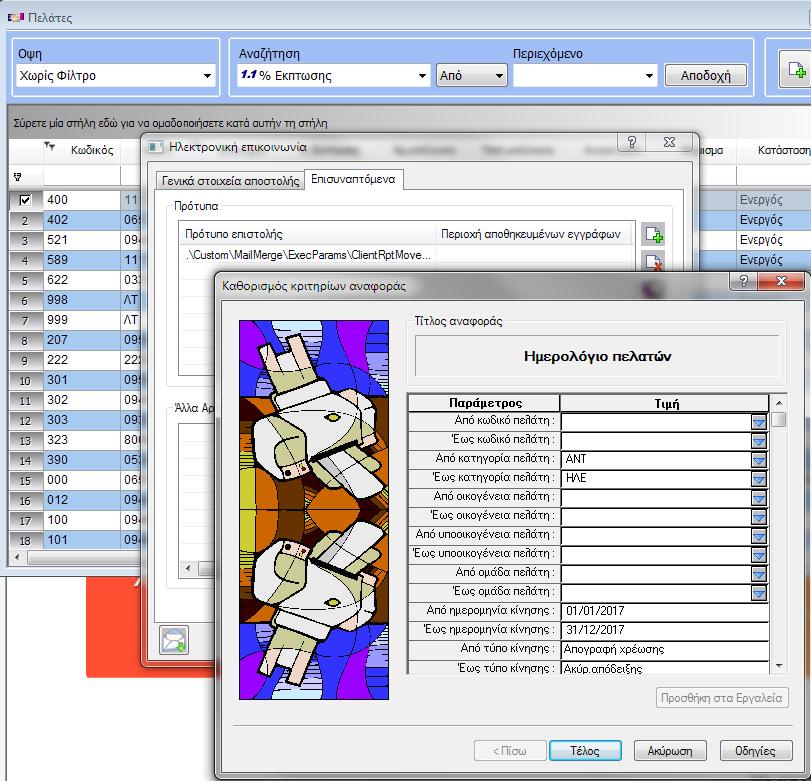811x781 pixels.
Task: Open dropdown for Έως κωδικό πελάτη
Action: tap(759, 441)
